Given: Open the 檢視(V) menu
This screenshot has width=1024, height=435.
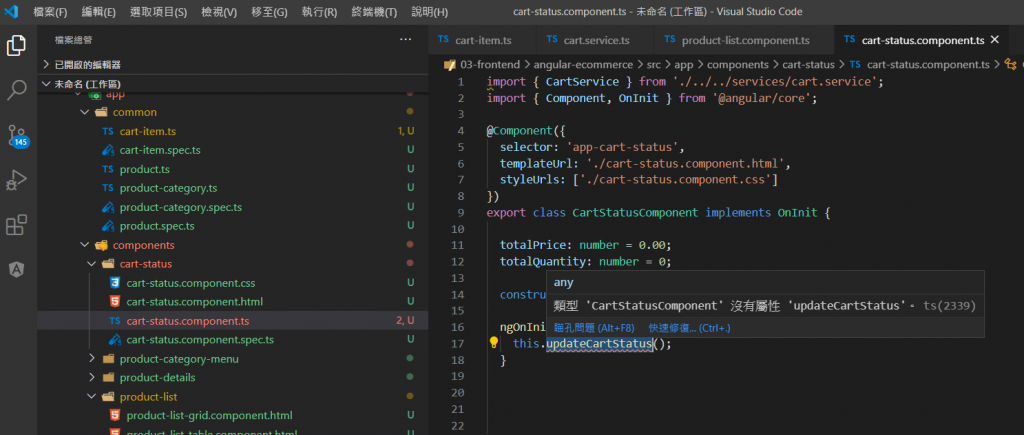Looking at the screenshot, I should [x=219, y=12].
